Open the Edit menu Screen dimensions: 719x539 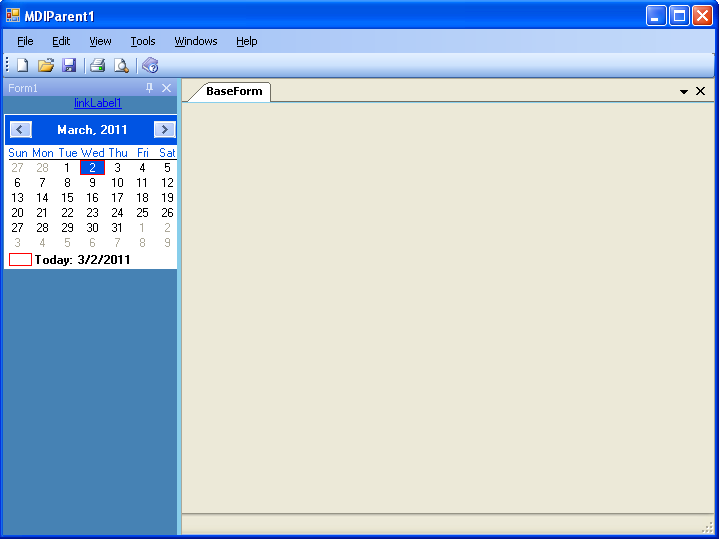61,41
